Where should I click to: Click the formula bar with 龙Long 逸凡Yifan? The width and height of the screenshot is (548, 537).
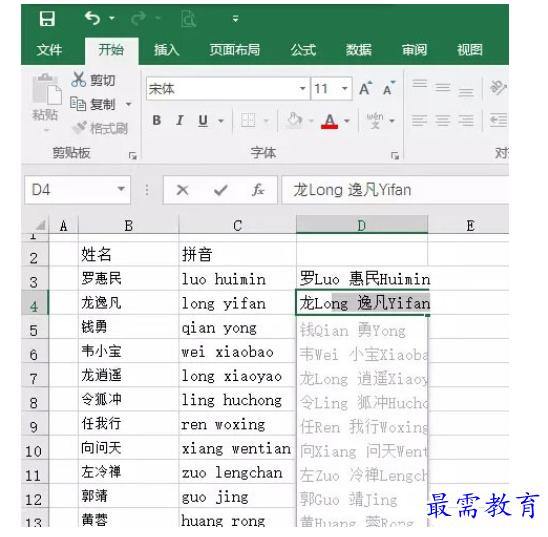[x=395, y=190]
